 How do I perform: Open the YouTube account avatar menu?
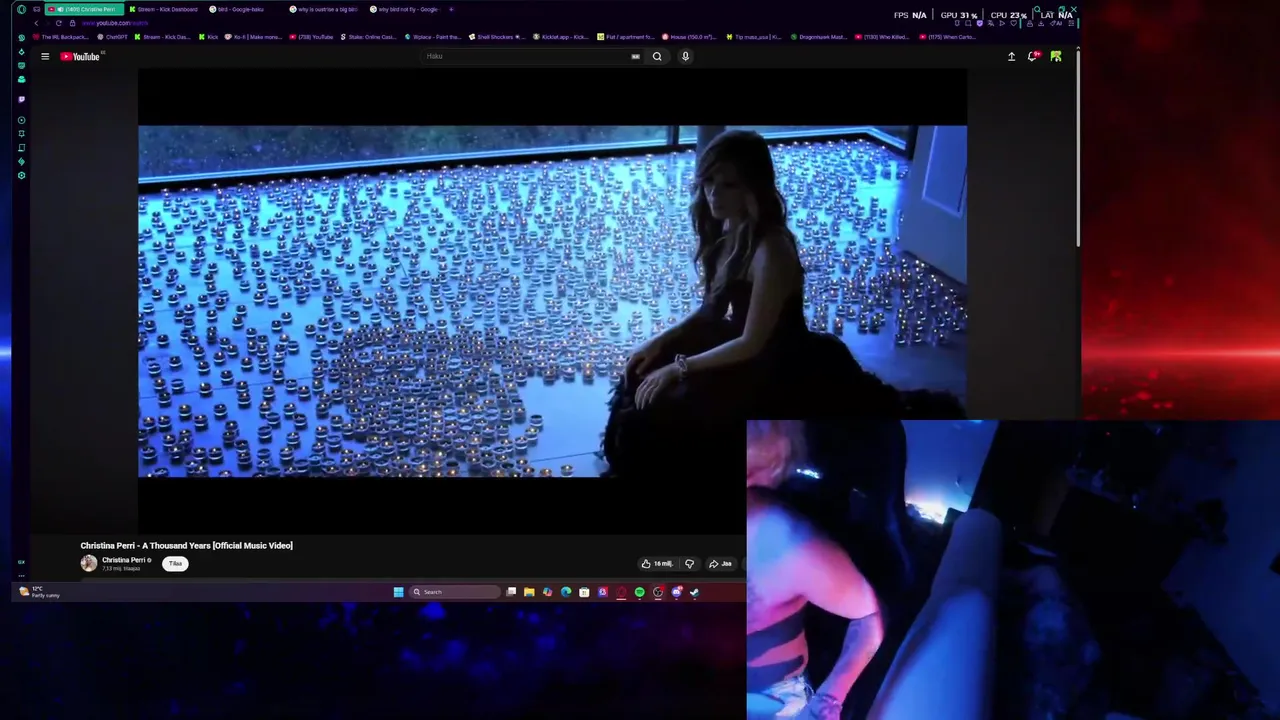click(1055, 56)
